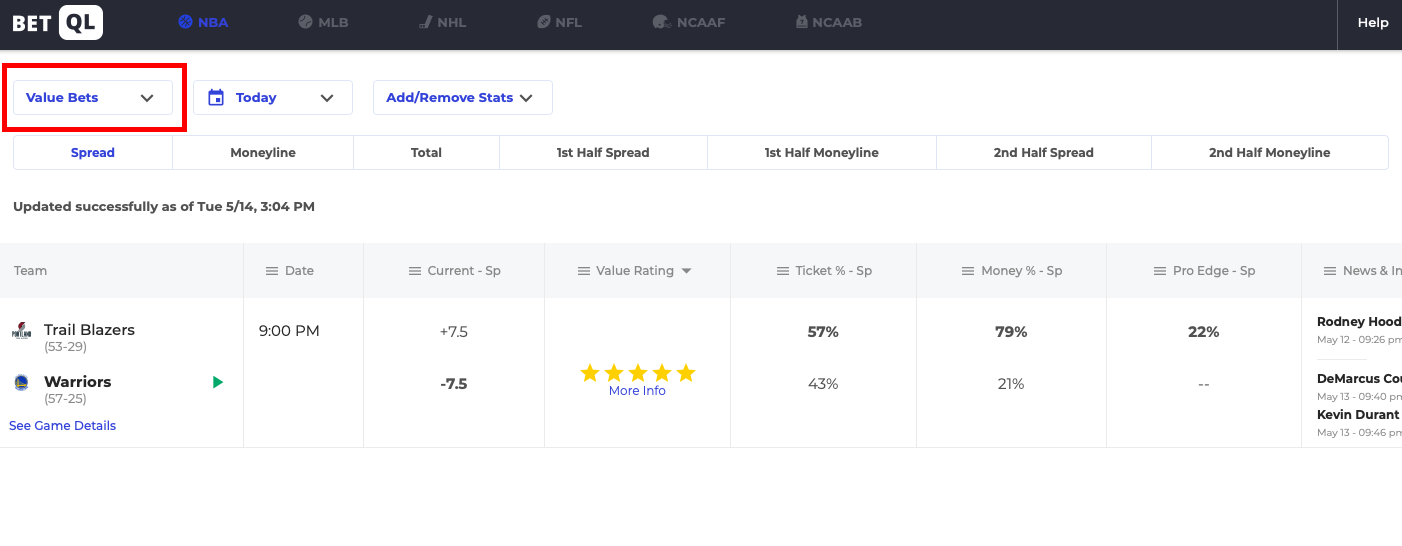
Task: Click the More Info link
Action: click(x=637, y=391)
